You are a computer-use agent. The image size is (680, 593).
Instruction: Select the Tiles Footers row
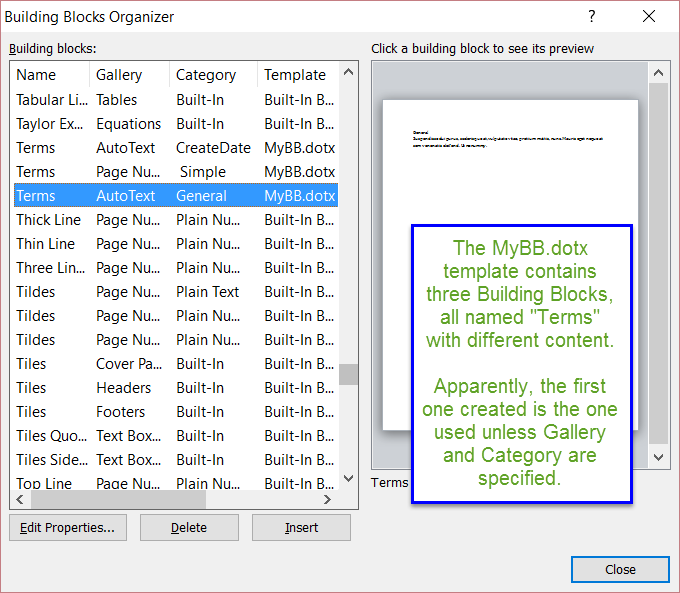(x=176, y=412)
